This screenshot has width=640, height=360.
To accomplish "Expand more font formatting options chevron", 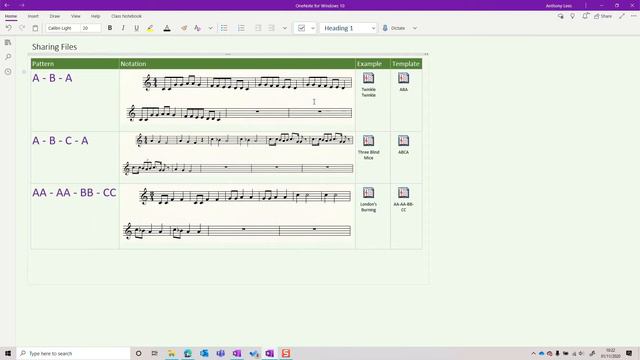I will 211,28.
